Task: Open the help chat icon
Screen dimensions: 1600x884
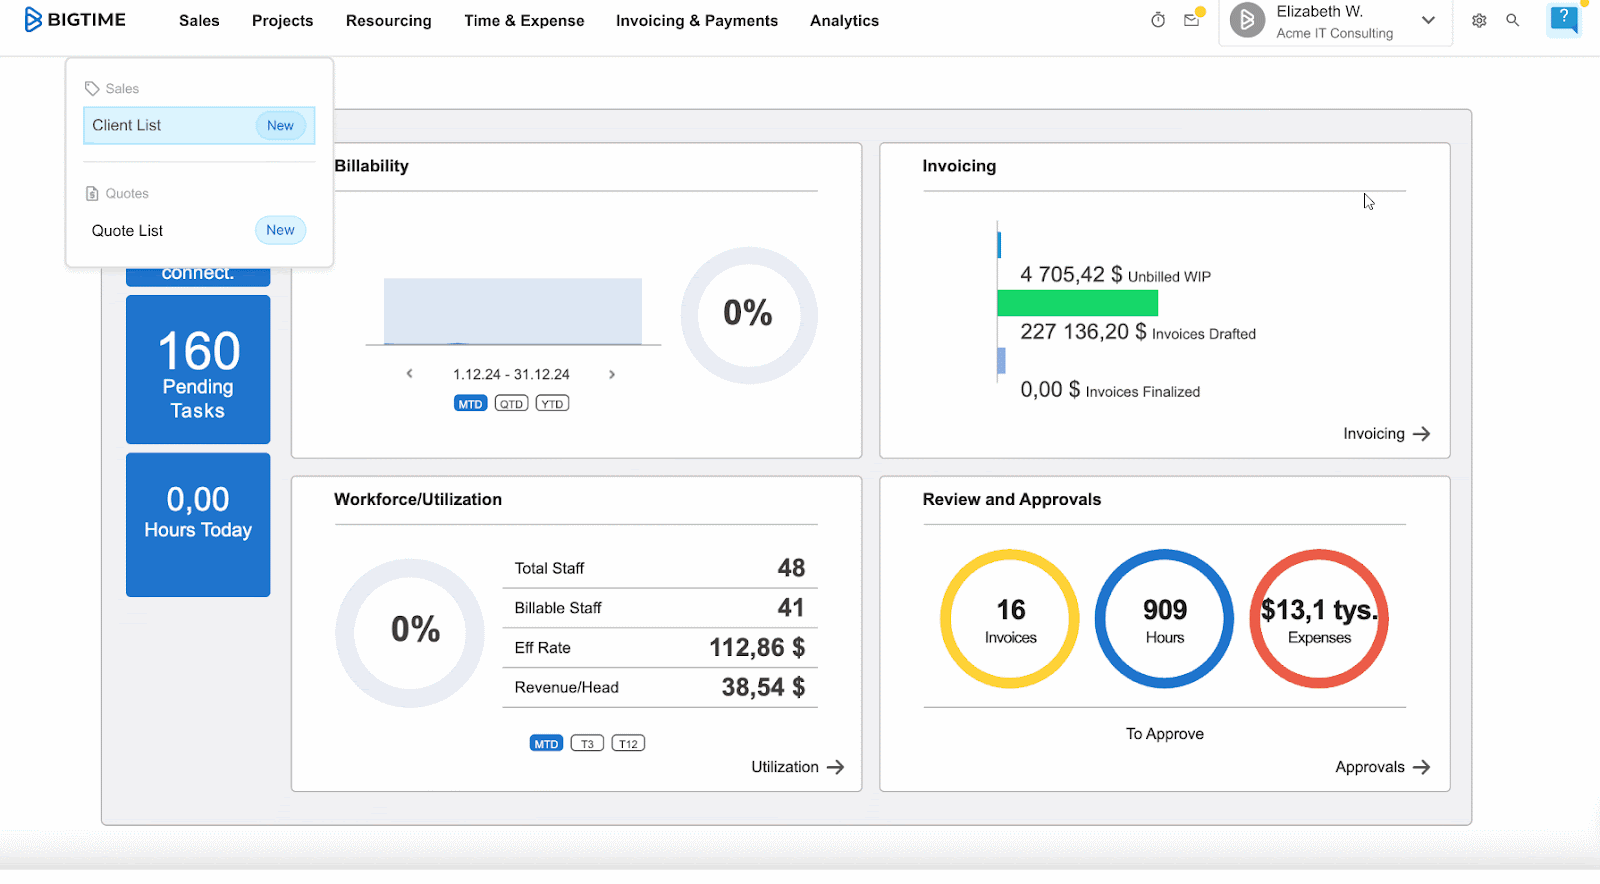Action: (1563, 19)
